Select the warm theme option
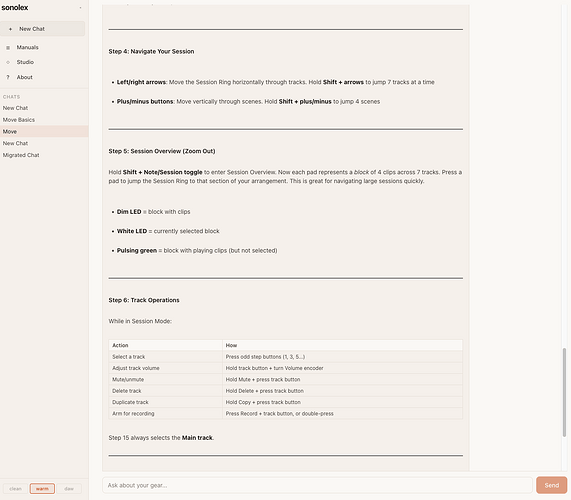571x500 pixels. 42,489
